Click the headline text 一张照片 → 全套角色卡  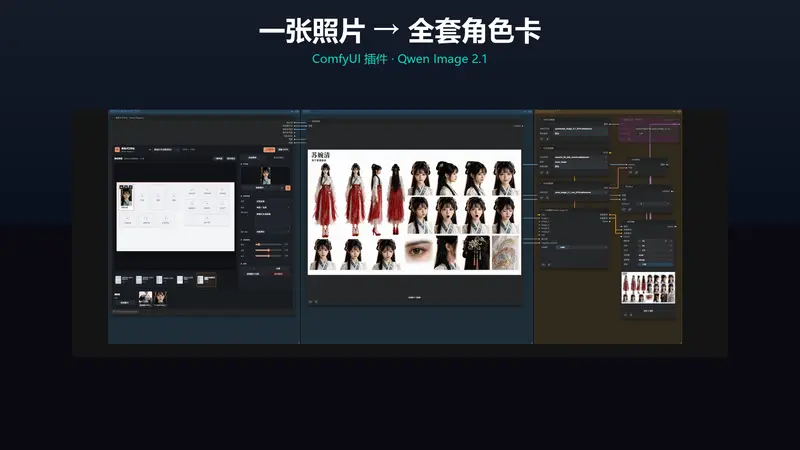click(399, 31)
